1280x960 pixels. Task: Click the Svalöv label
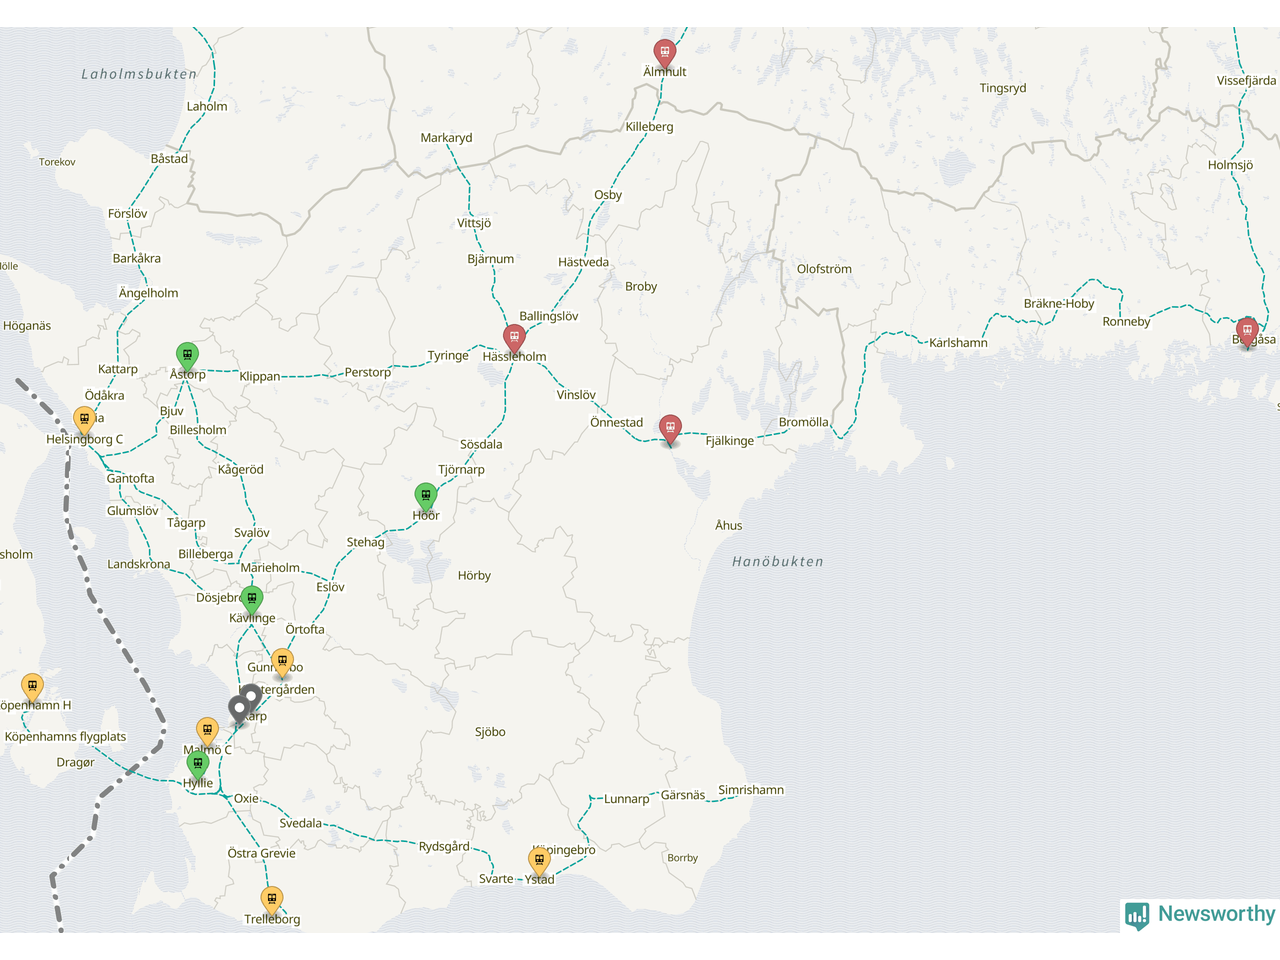pos(252,533)
